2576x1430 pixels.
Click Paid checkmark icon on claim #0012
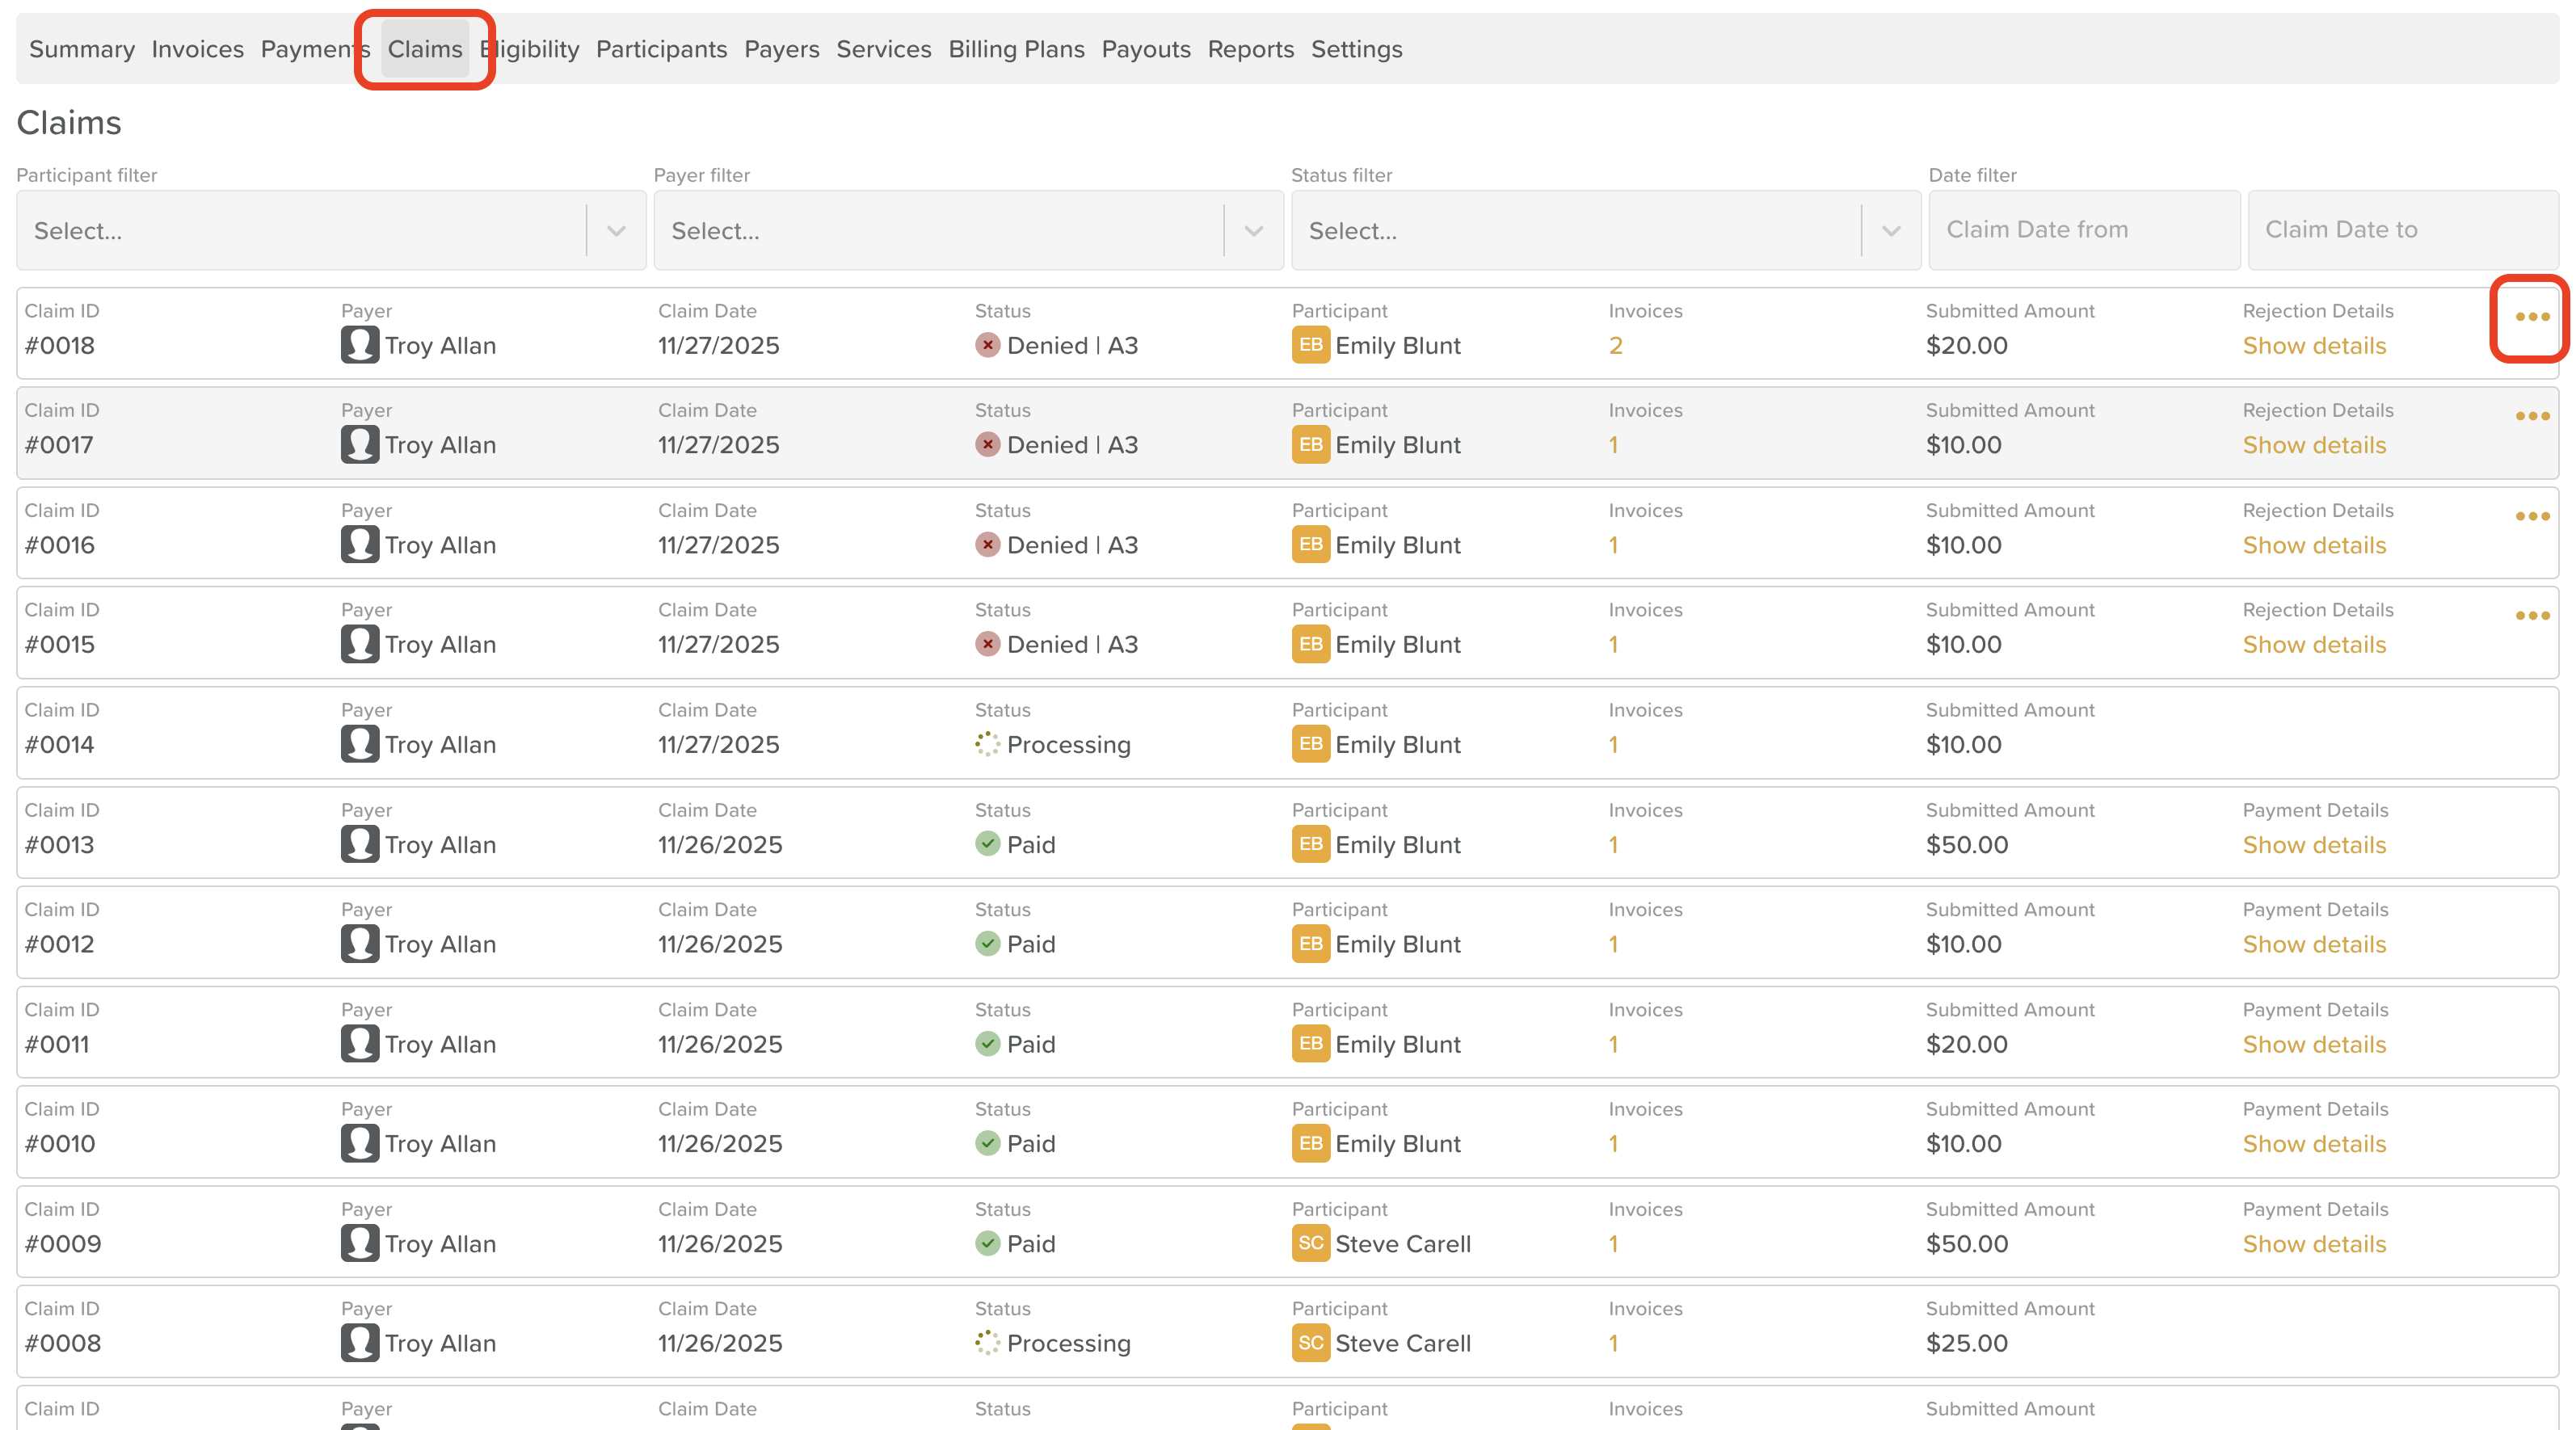(987, 943)
